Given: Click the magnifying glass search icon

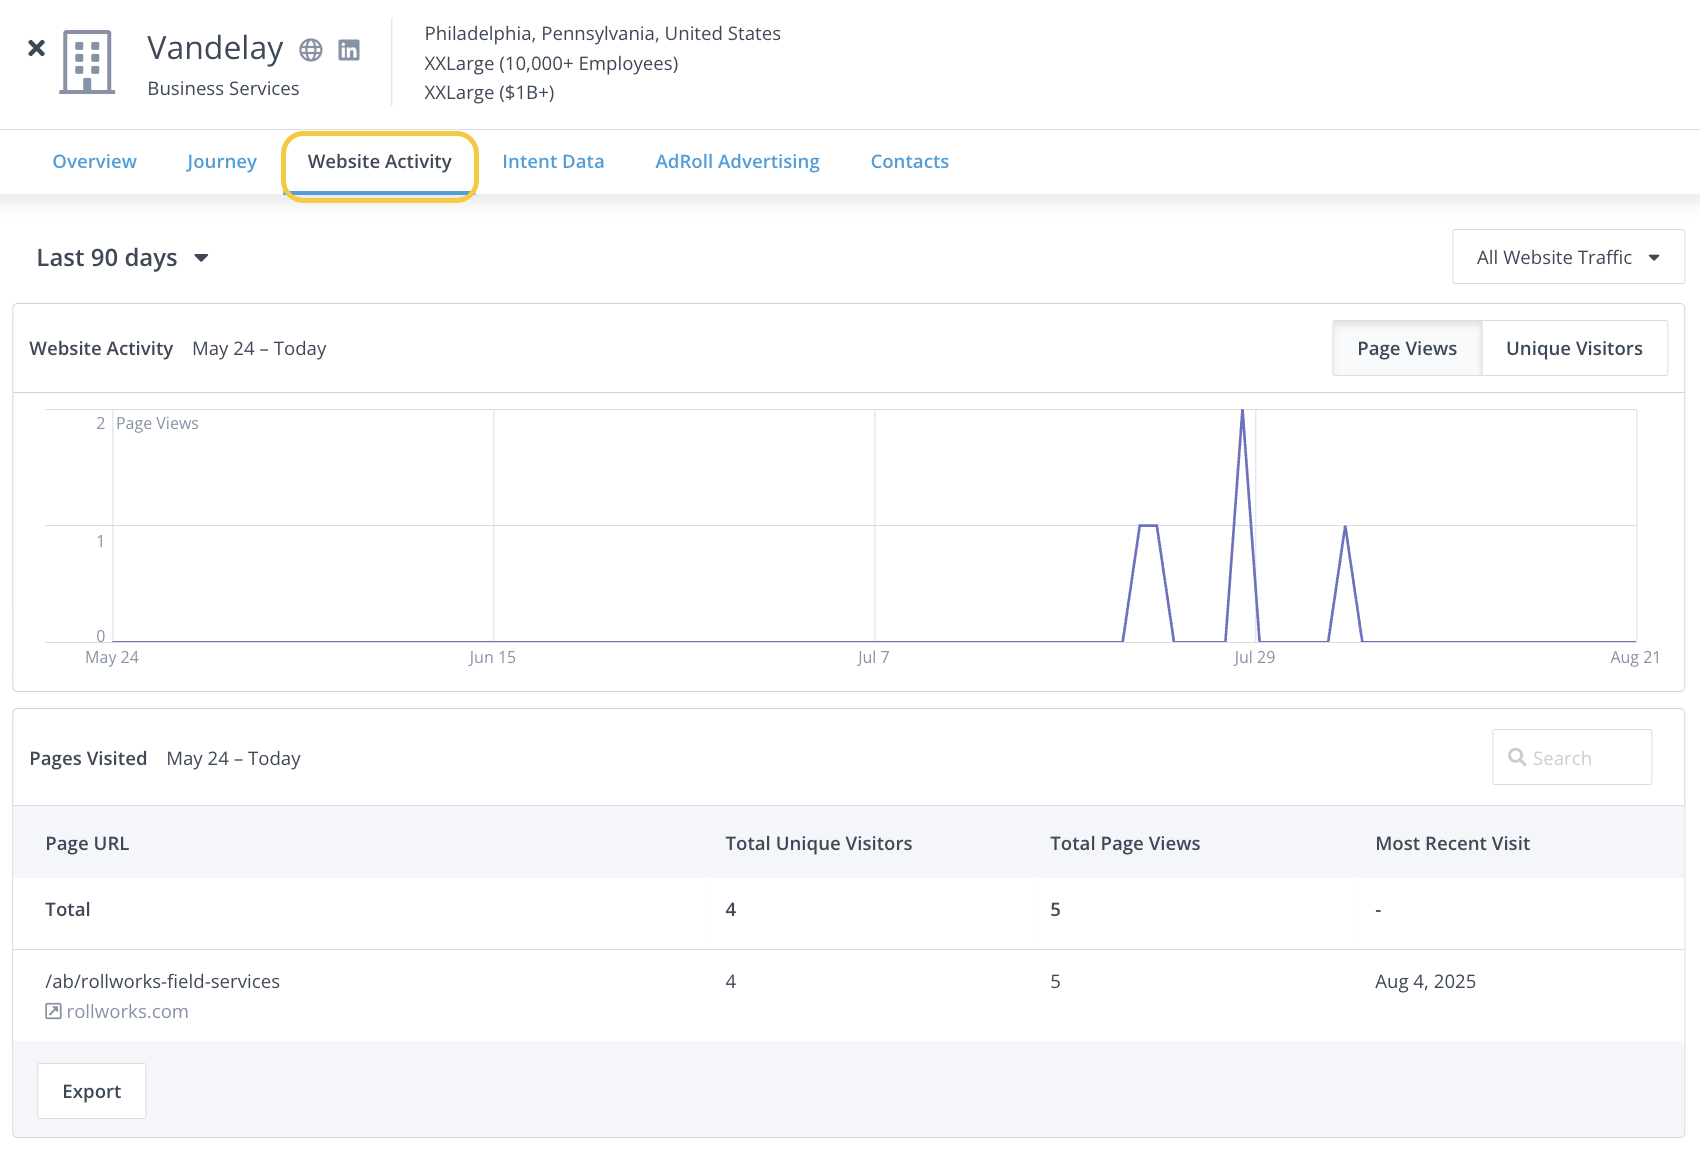Looking at the screenshot, I should click(x=1517, y=758).
